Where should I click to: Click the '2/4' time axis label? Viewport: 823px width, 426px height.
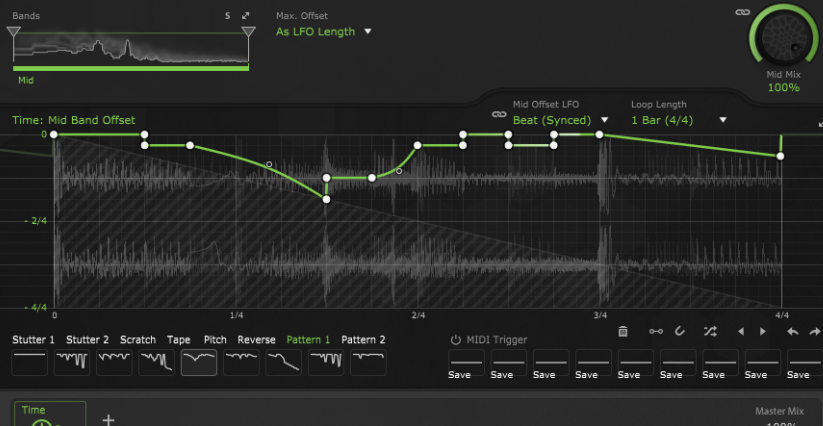point(418,315)
